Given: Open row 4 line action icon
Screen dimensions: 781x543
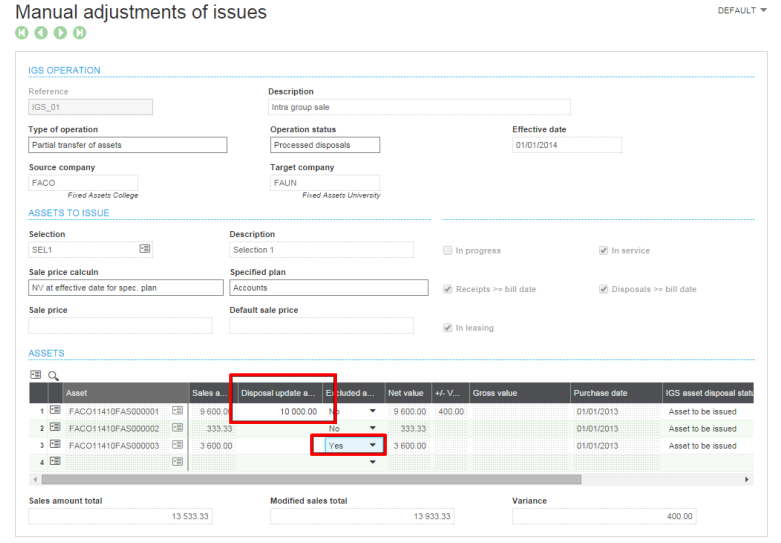Looking at the screenshot, I should point(55,461).
